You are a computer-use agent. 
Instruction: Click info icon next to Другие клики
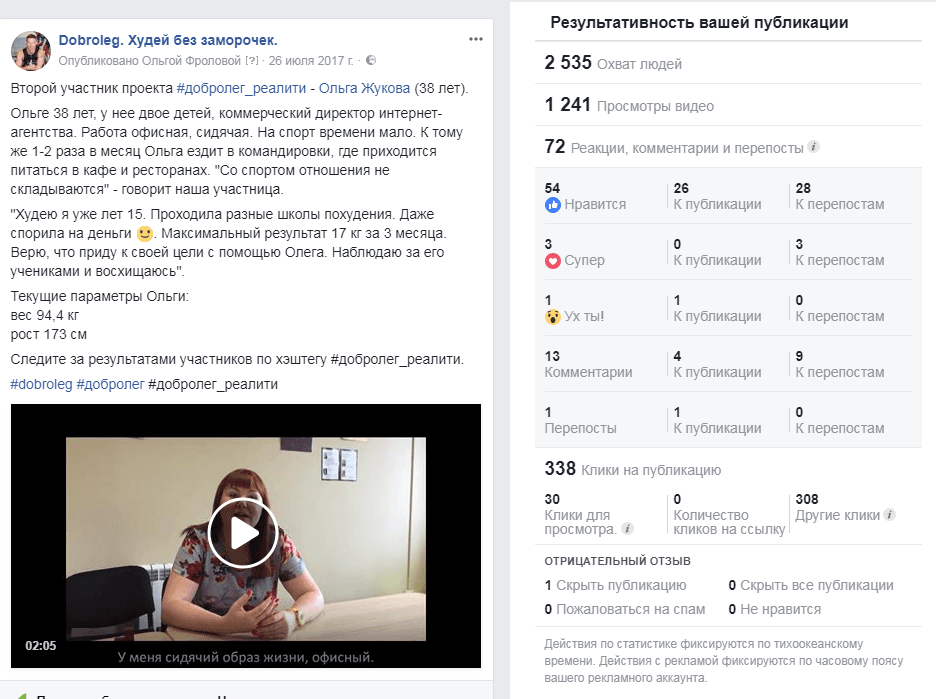pos(889,515)
